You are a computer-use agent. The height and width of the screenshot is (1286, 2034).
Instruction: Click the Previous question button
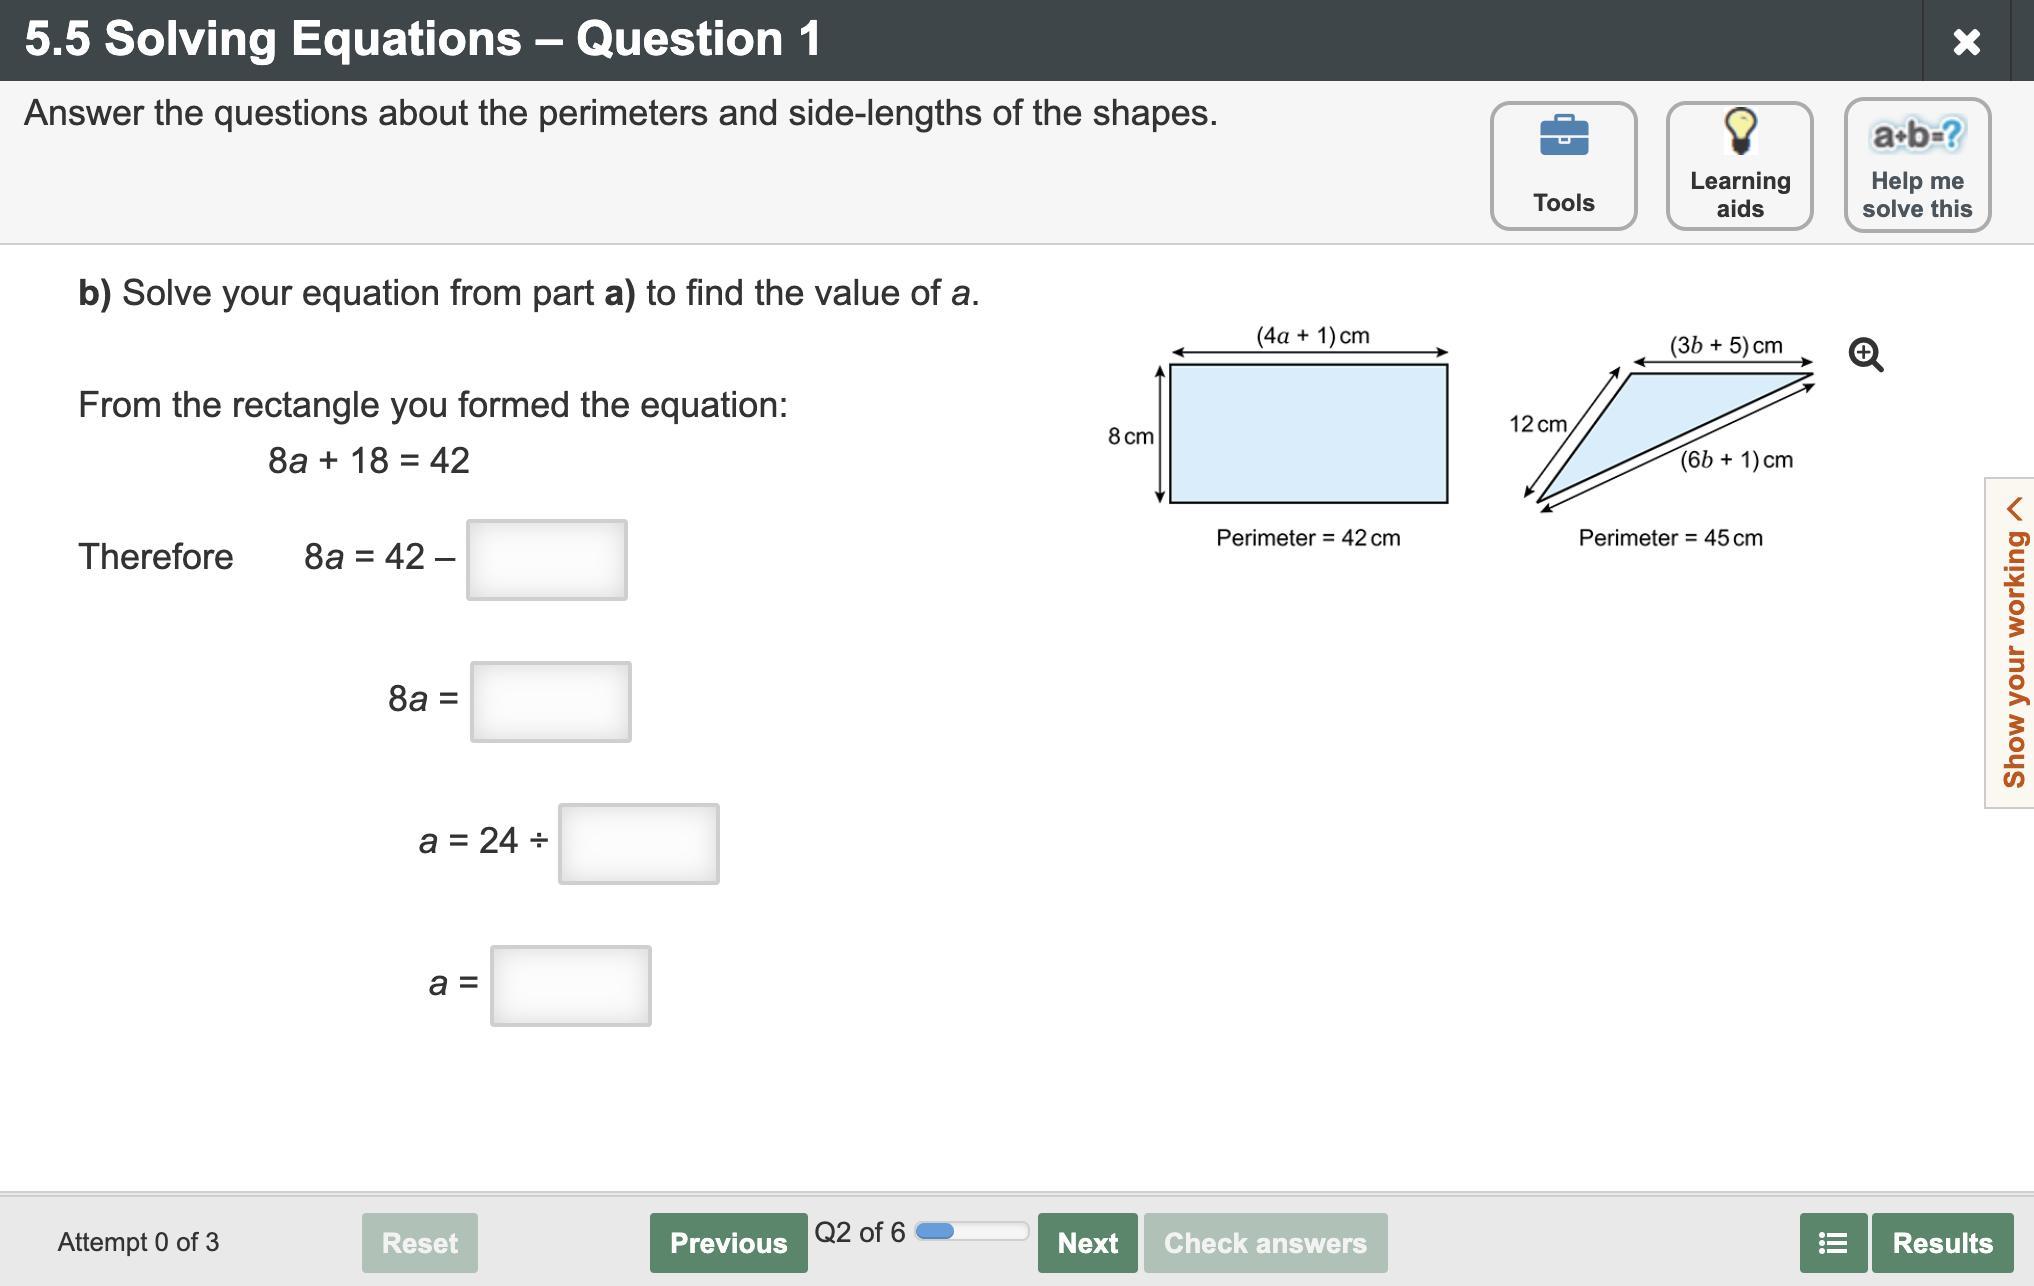[728, 1243]
